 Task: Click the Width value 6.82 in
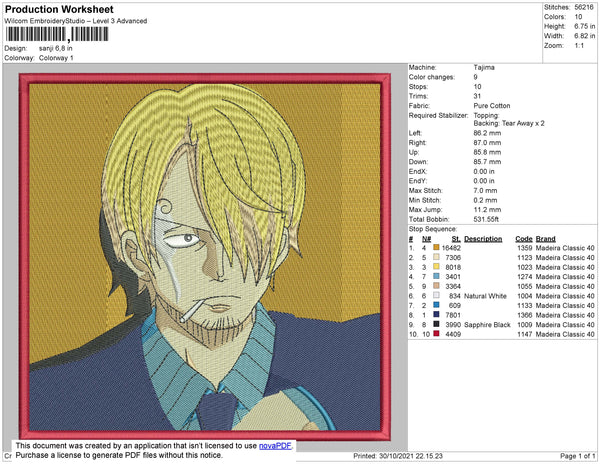[x=585, y=36]
